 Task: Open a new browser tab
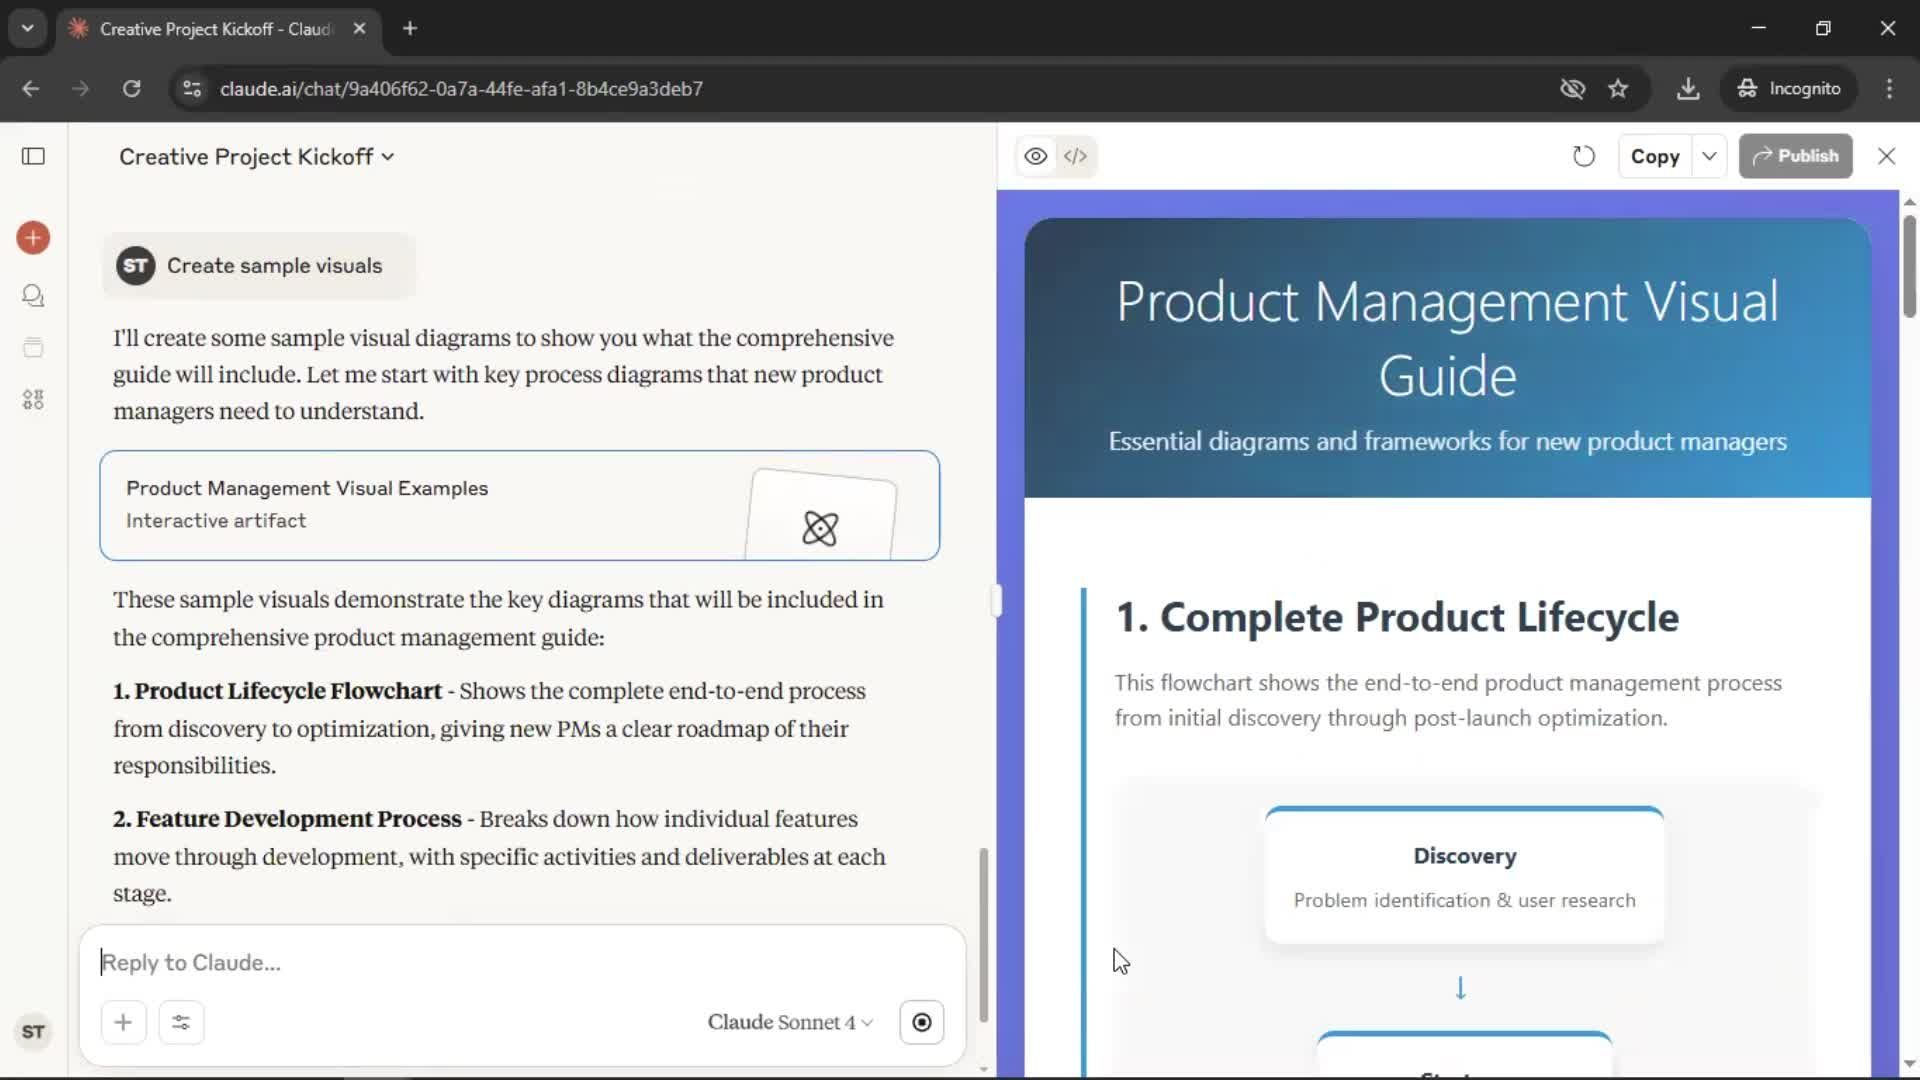point(409,29)
